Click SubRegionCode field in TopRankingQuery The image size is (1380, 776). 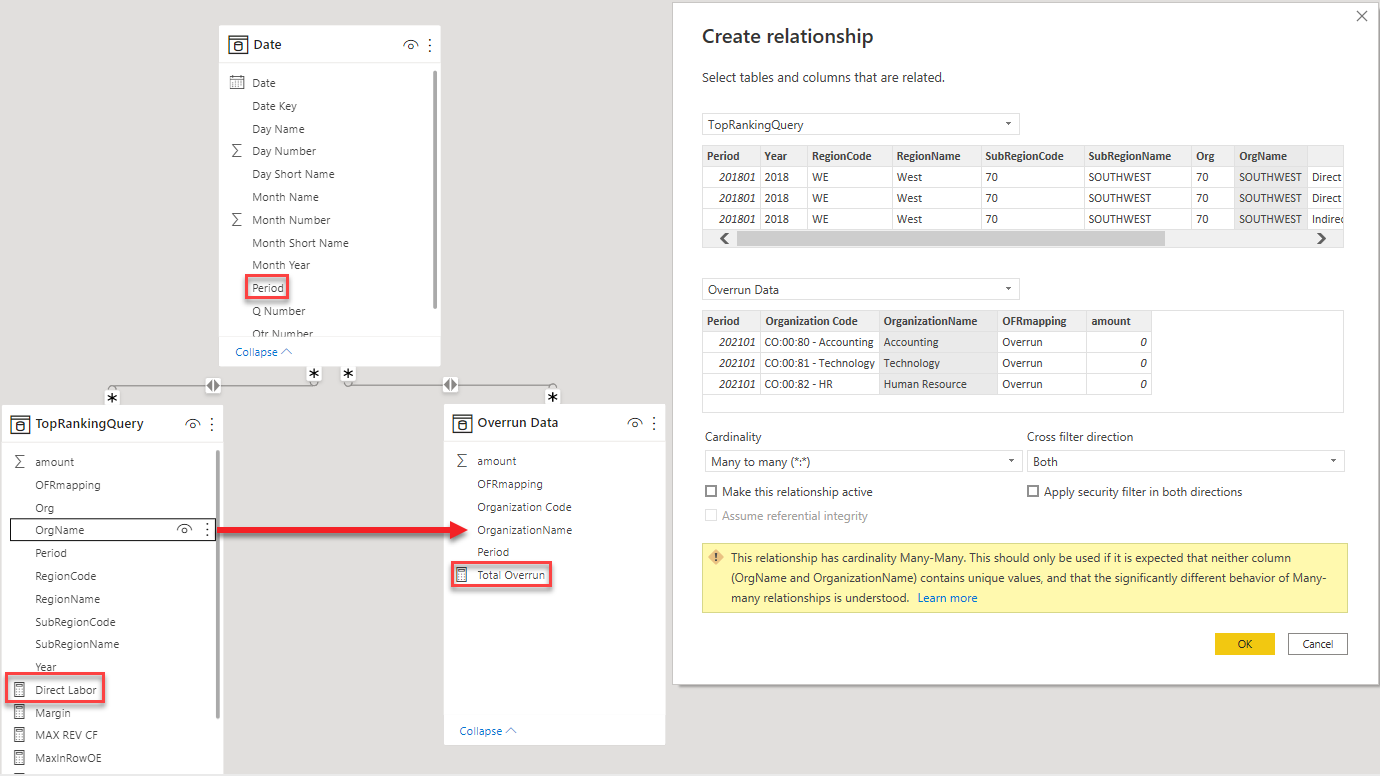click(x=75, y=622)
